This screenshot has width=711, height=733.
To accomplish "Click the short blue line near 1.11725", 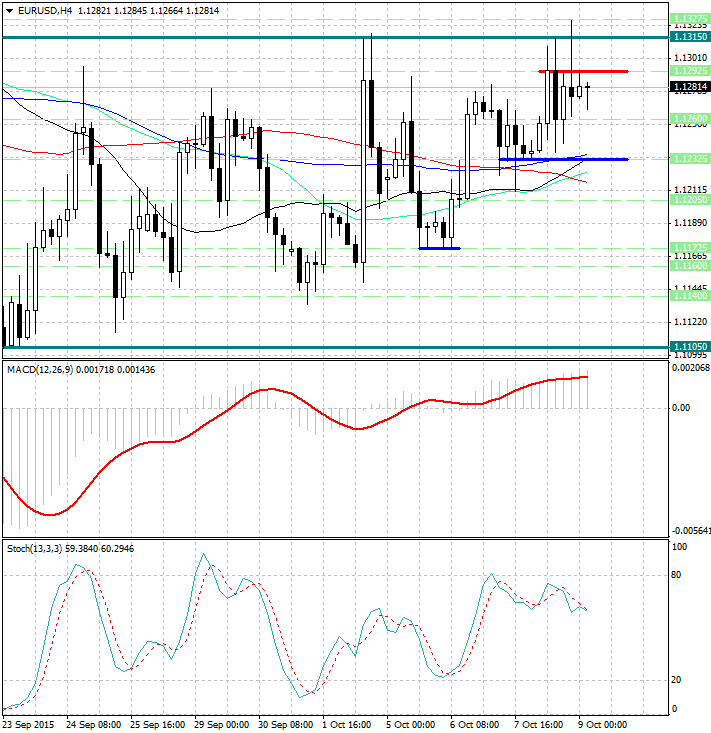I will (439, 248).
